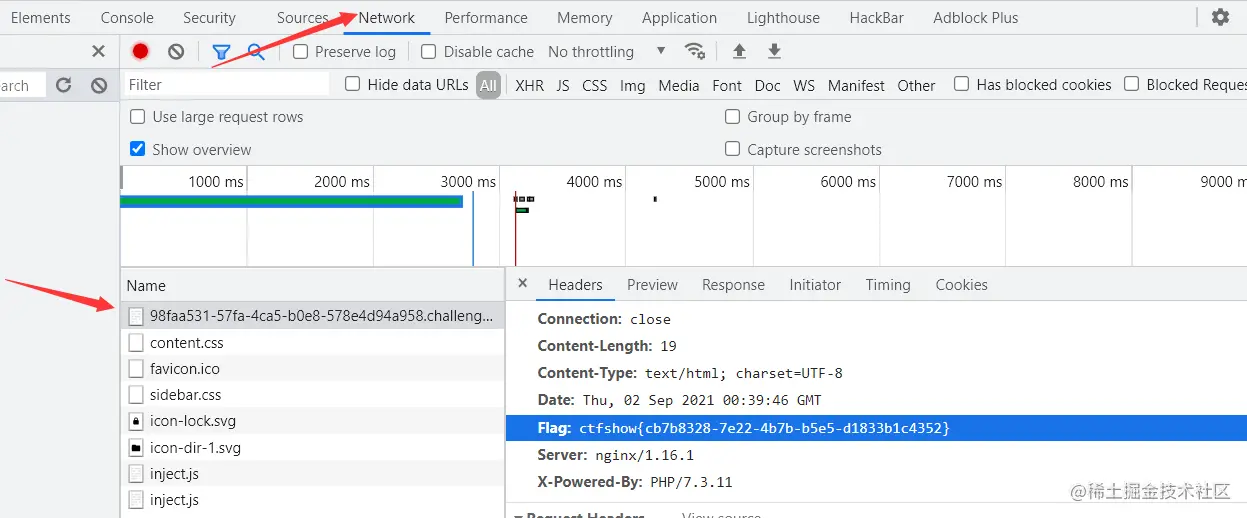Open network conditions wifi icon
The height and width of the screenshot is (518, 1247).
tap(694, 51)
